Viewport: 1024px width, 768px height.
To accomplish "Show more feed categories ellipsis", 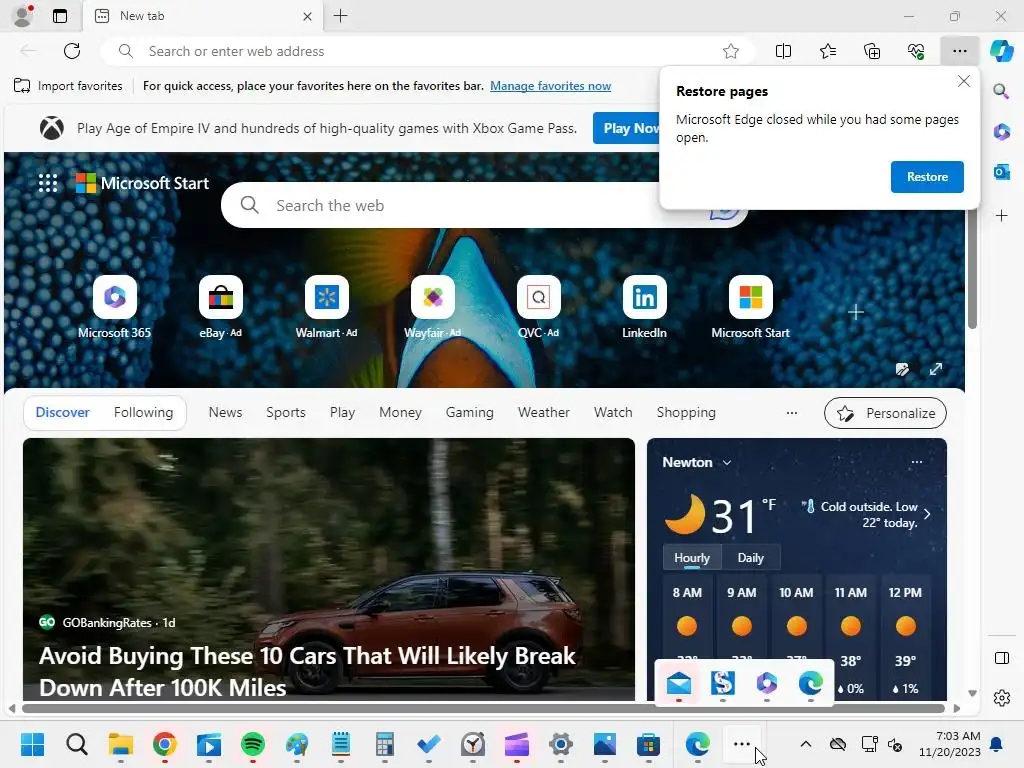I will (x=792, y=413).
